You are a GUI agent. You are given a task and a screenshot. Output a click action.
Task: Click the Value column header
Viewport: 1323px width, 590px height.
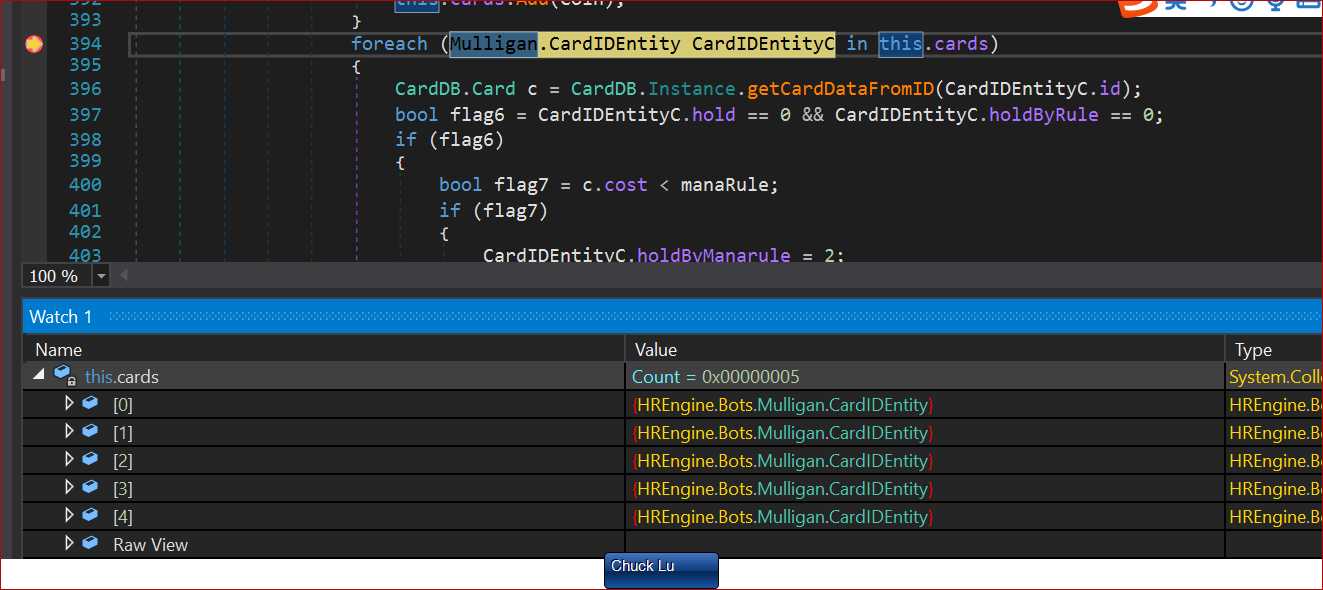coord(925,349)
